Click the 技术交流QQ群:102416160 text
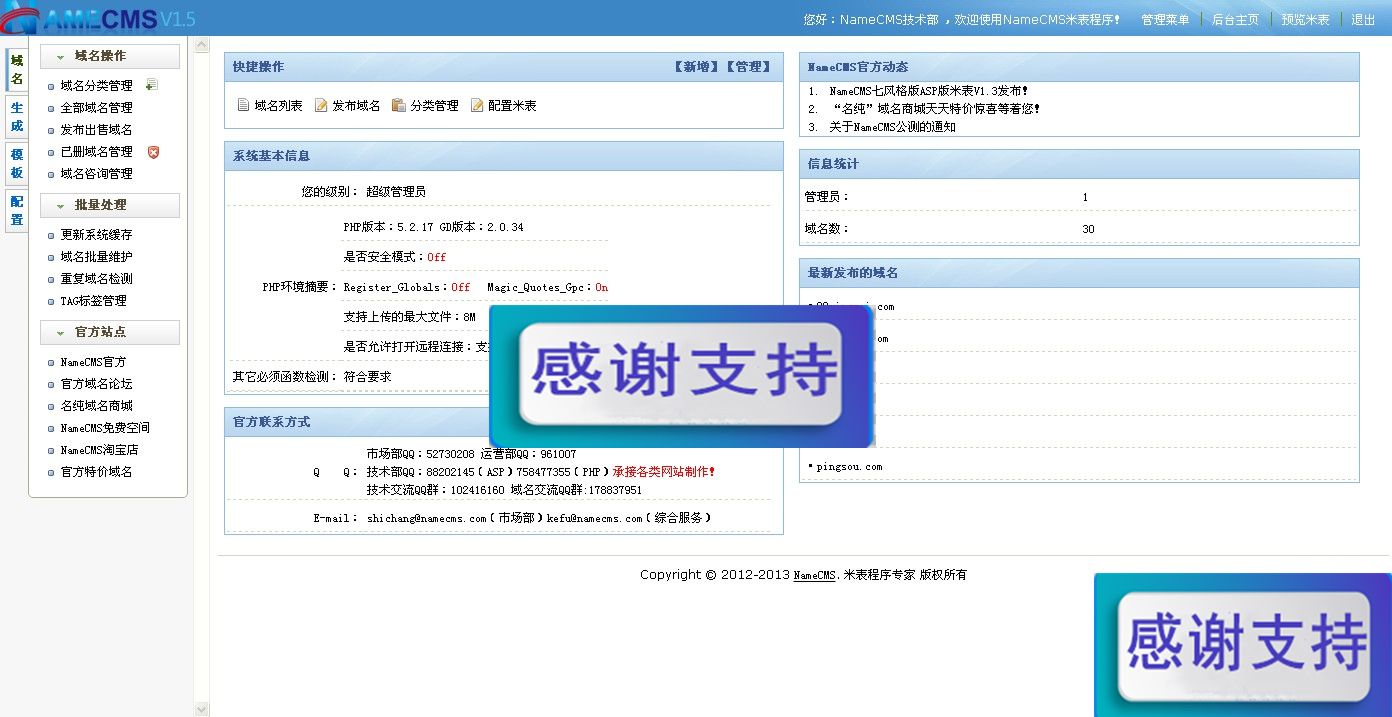Image resolution: width=1392 pixels, height=717 pixels. point(435,490)
